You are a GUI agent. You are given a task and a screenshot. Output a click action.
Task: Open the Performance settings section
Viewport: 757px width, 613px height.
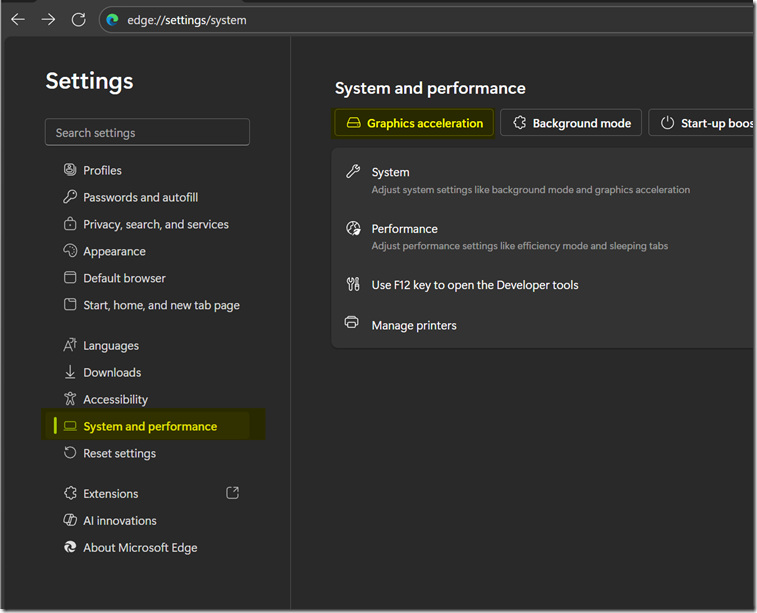click(x=405, y=229)
